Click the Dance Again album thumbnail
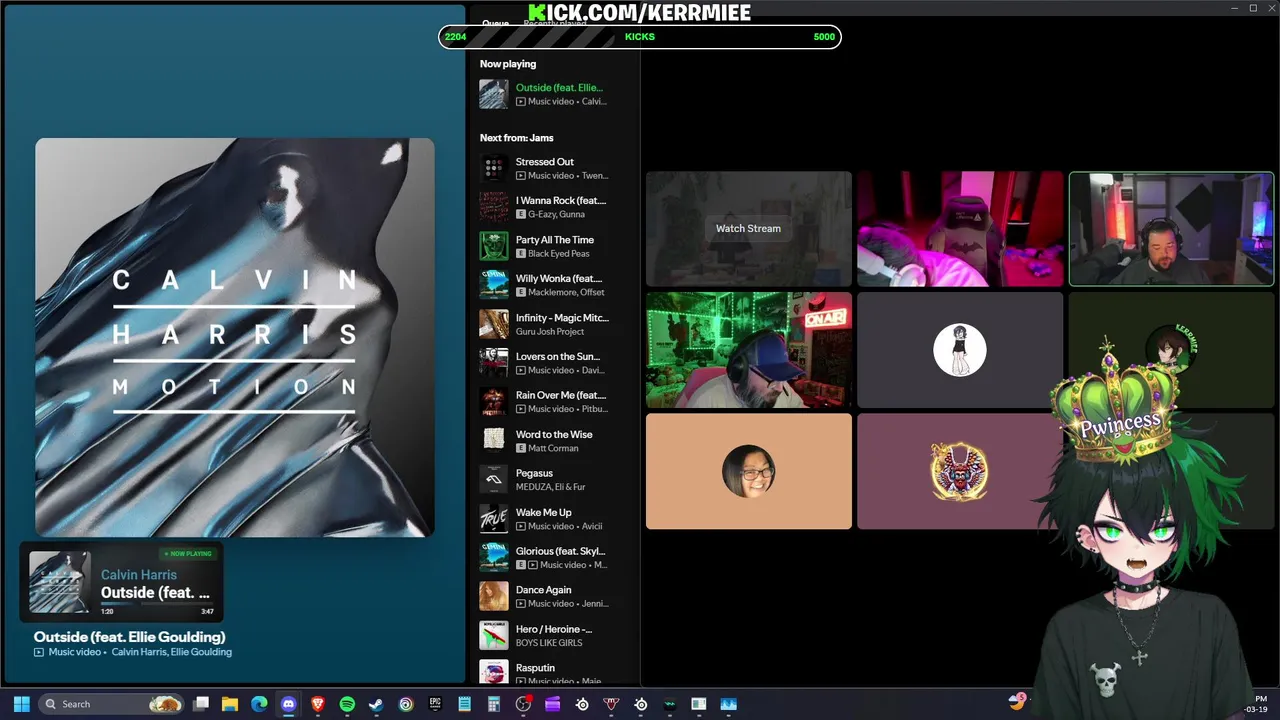The height and width of the screenshot is (720, 1280). pos(494,596)
